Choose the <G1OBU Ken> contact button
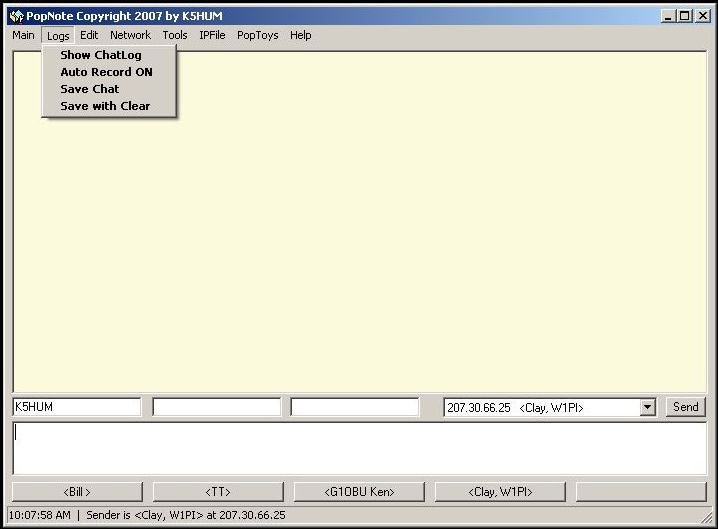 coord(359,491)
